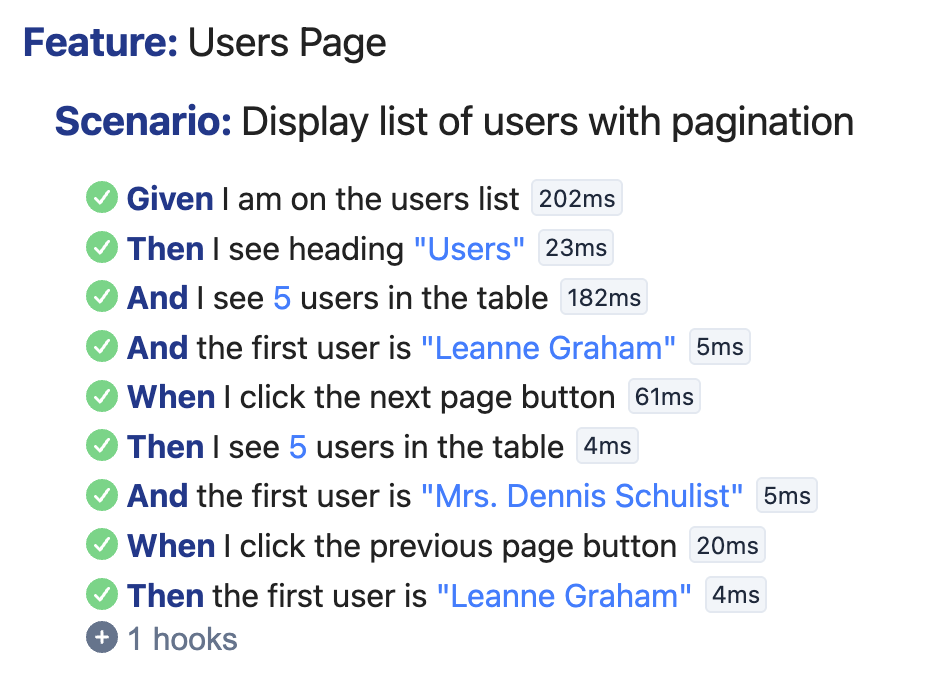Image resolution: width=948 pixels, height=694 pixels.
Task: Click the 182ms duration badge
Action: pos(603,297)
